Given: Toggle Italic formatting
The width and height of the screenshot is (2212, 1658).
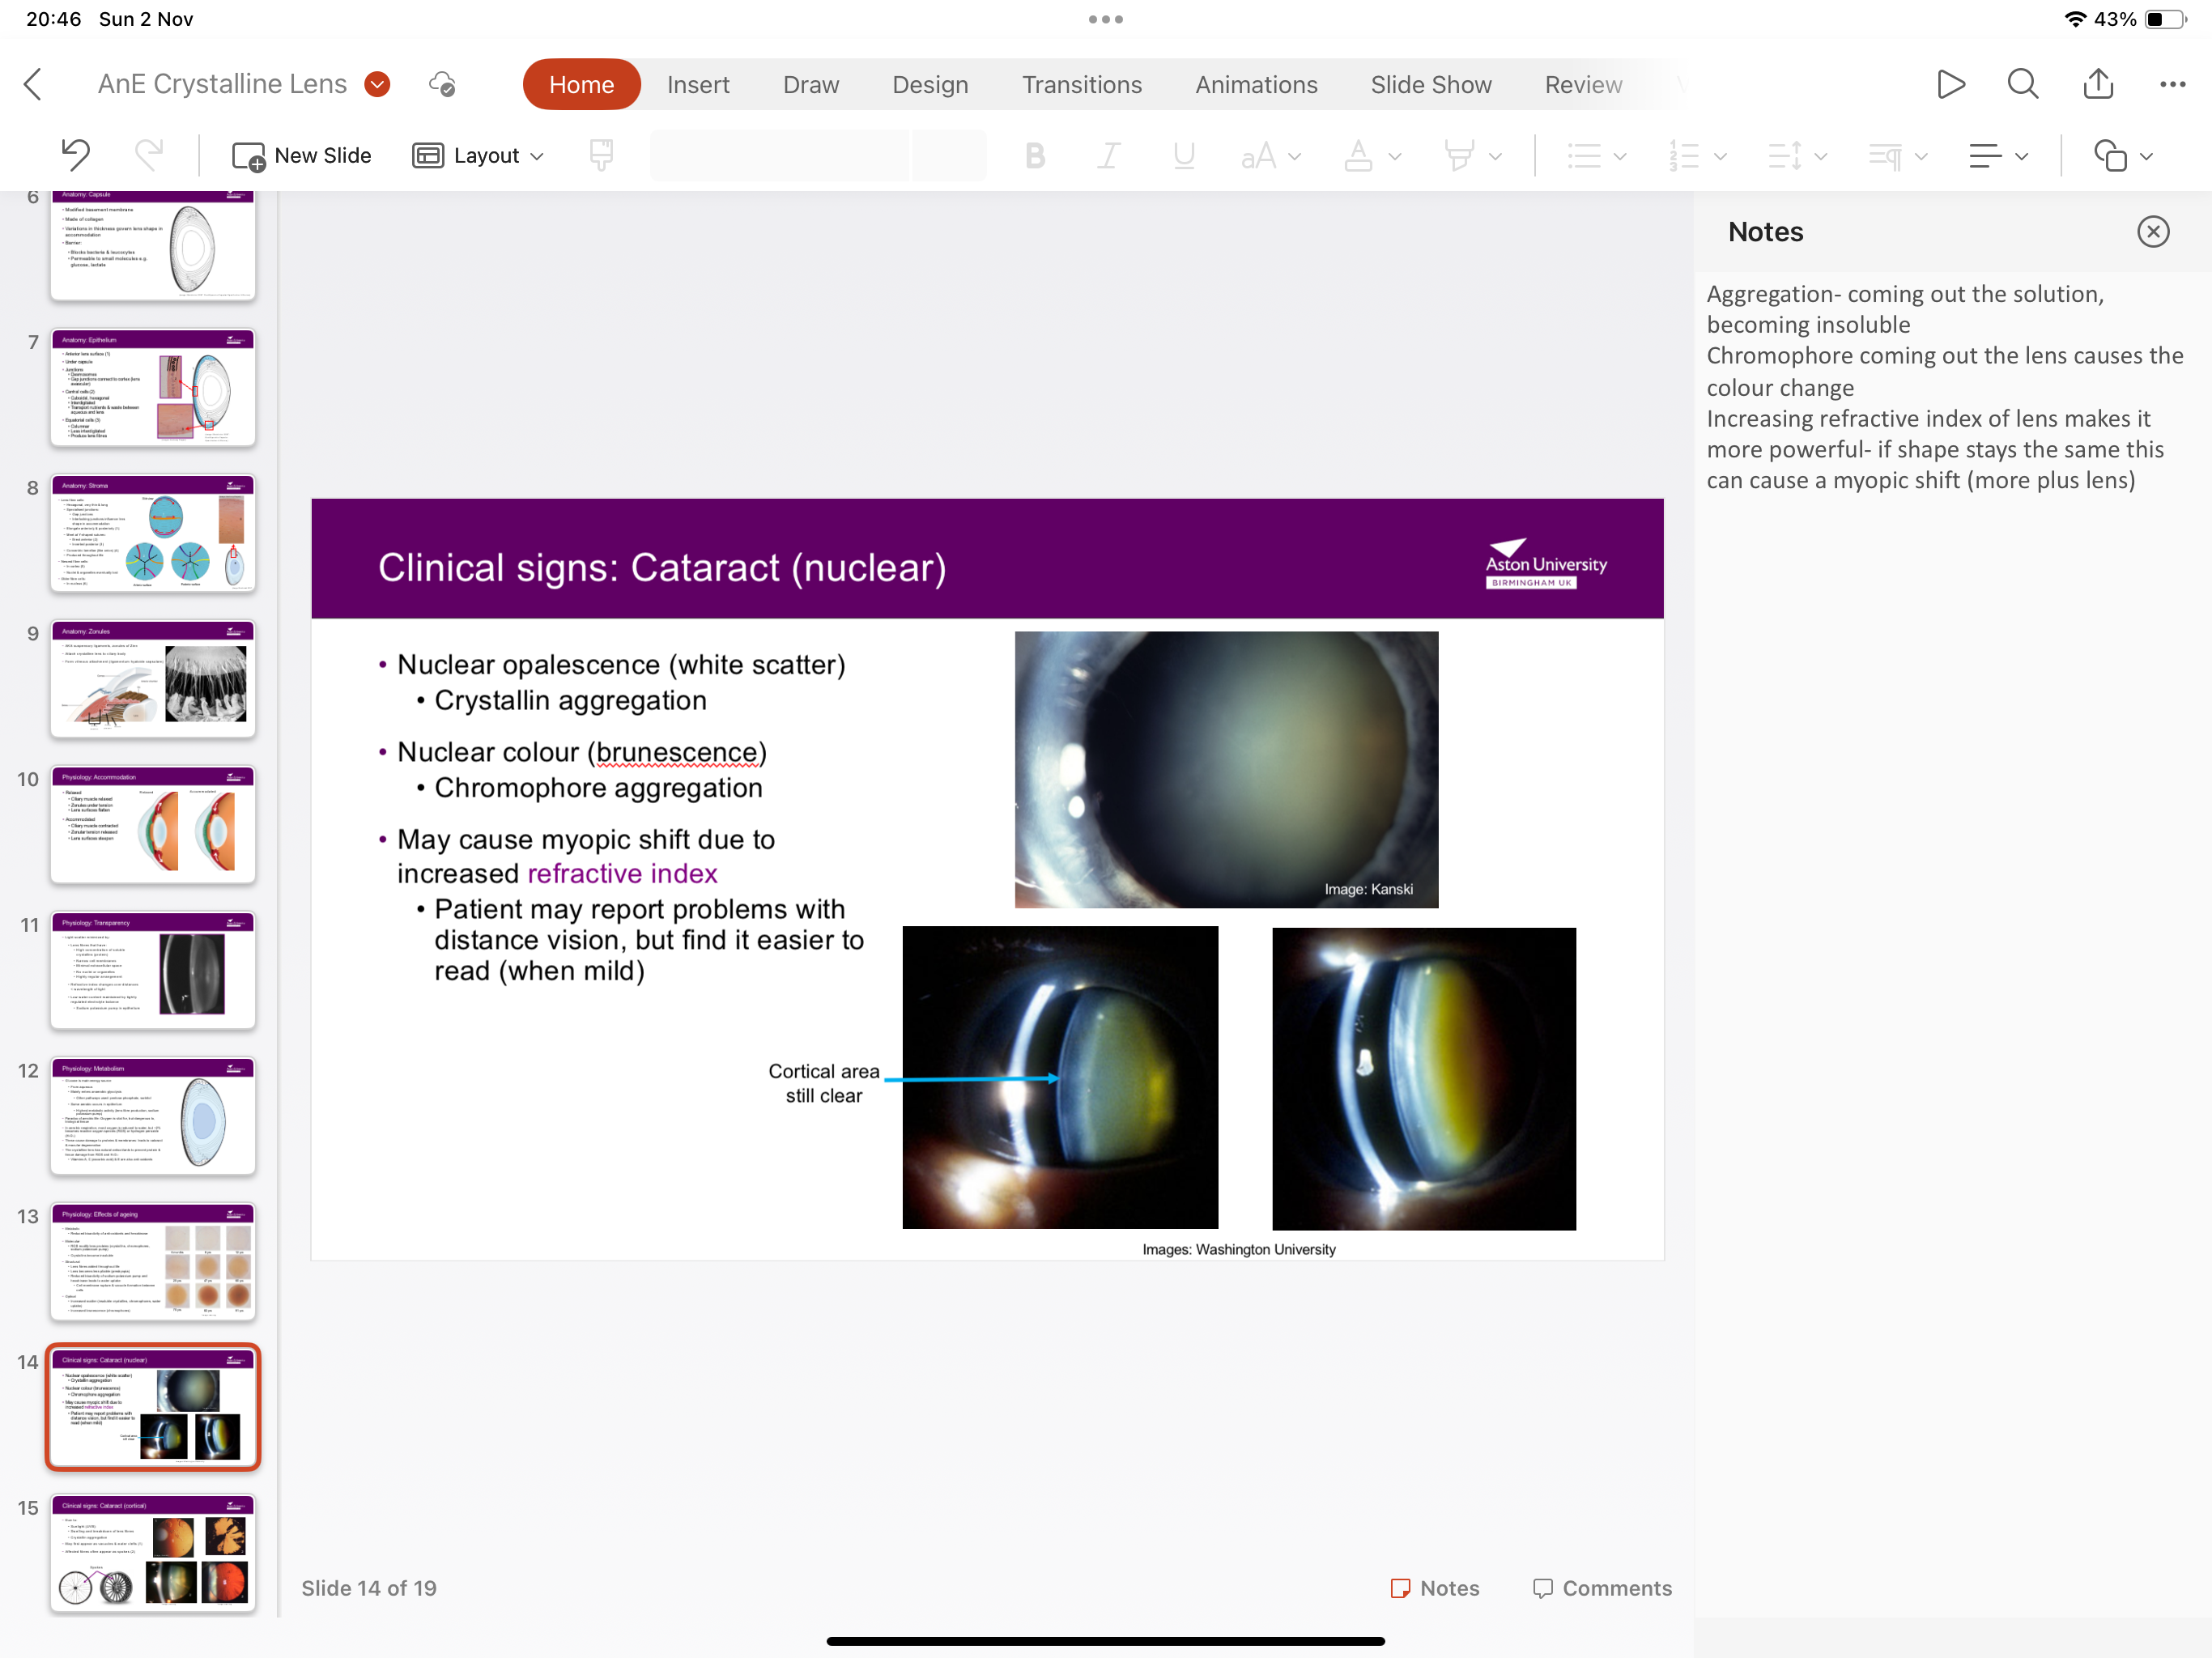Looking at the screenshot, I should point(1108,155).
